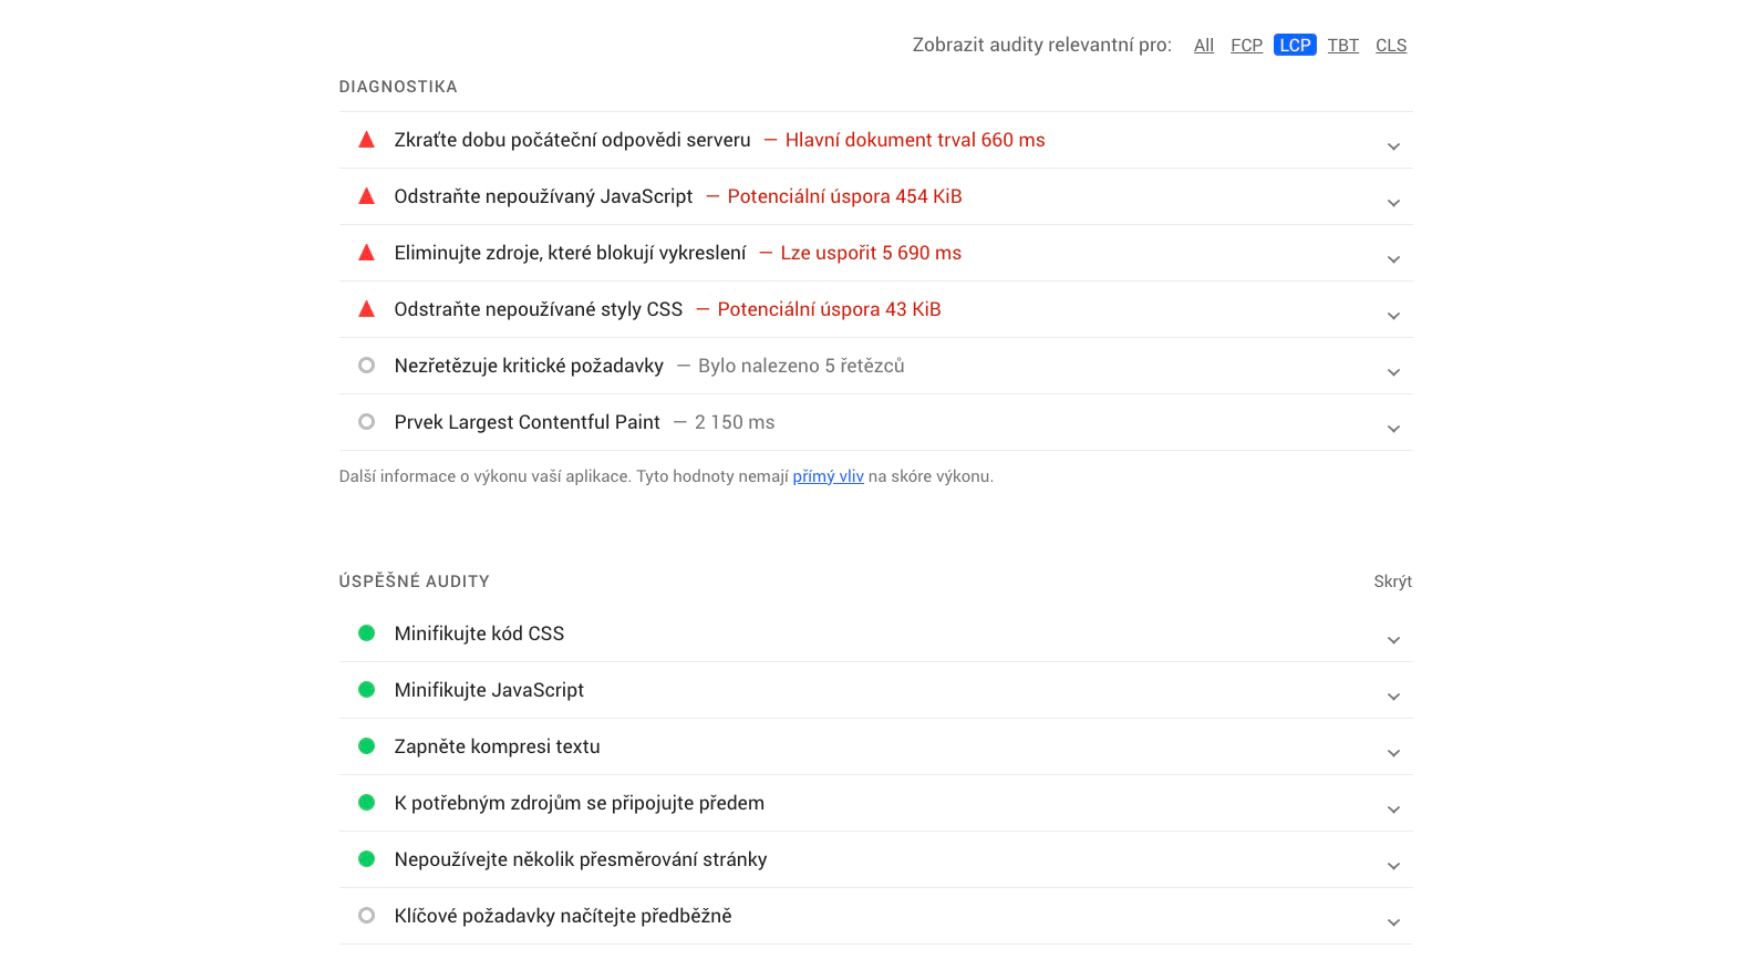Select the All audit filter
The height and width of the screenshot is (976, 1739).
[1203, 45]
